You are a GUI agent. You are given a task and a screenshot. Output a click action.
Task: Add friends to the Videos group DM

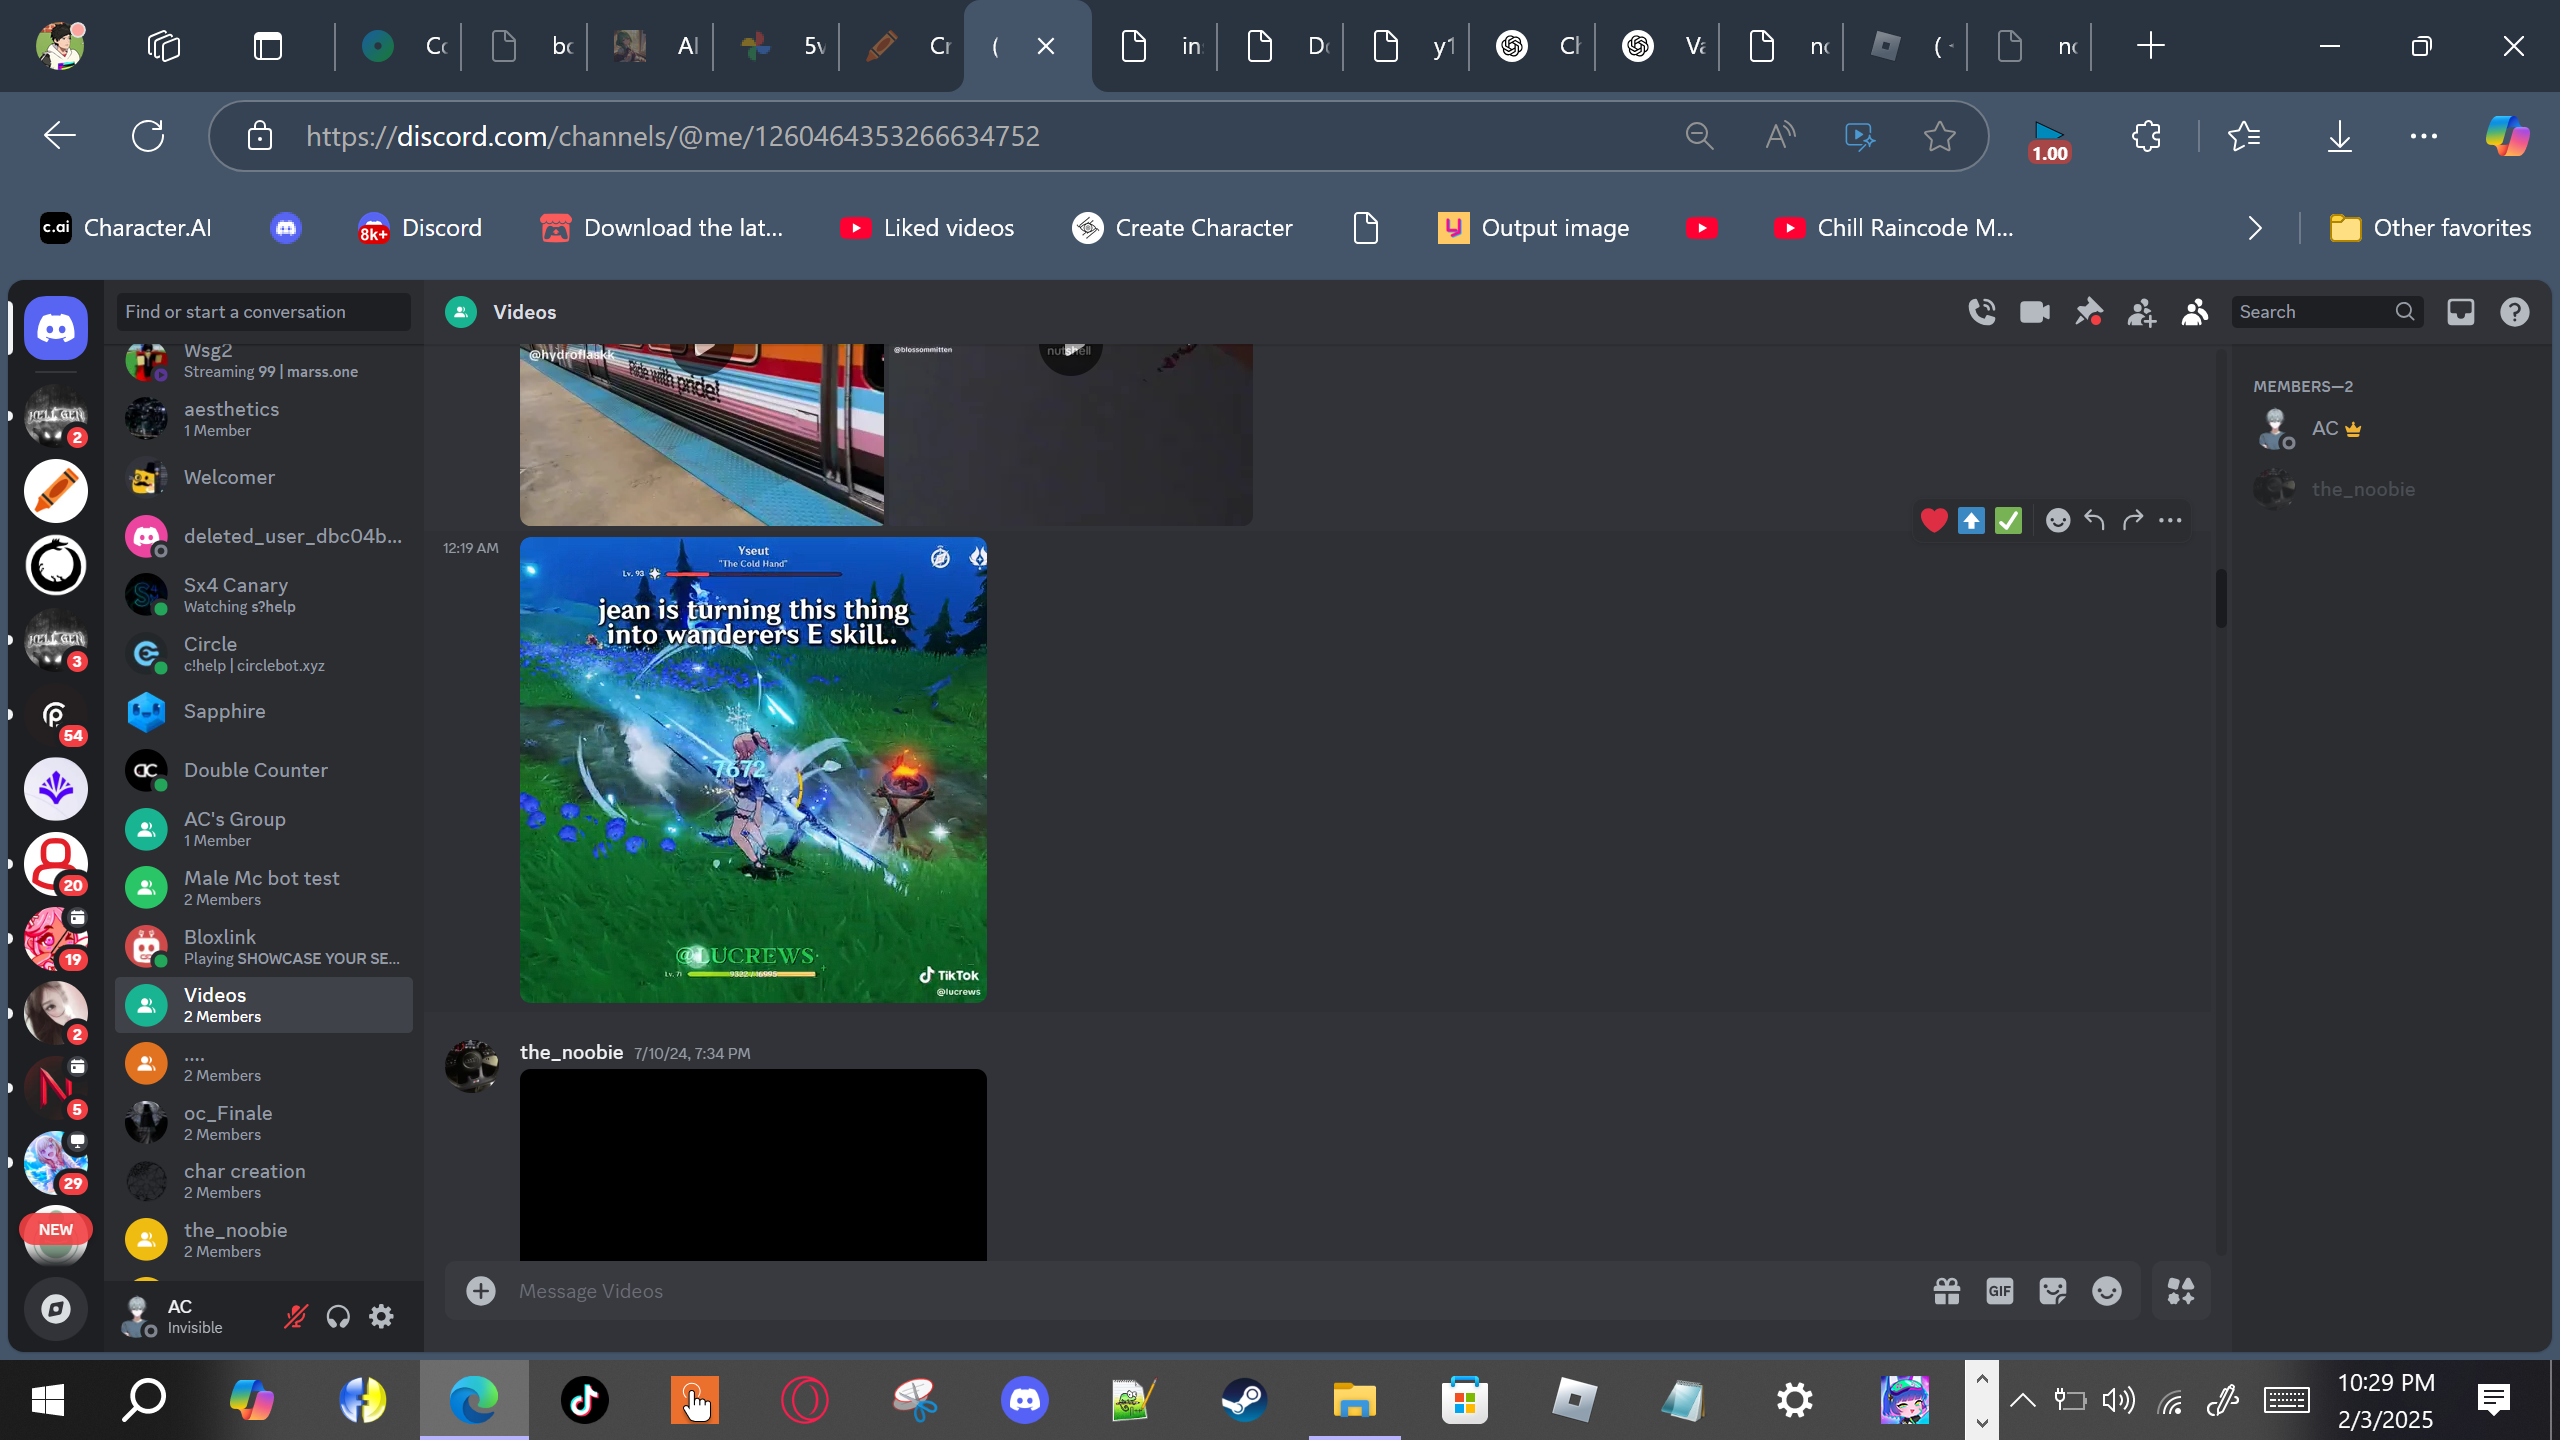pos(2142,312)
